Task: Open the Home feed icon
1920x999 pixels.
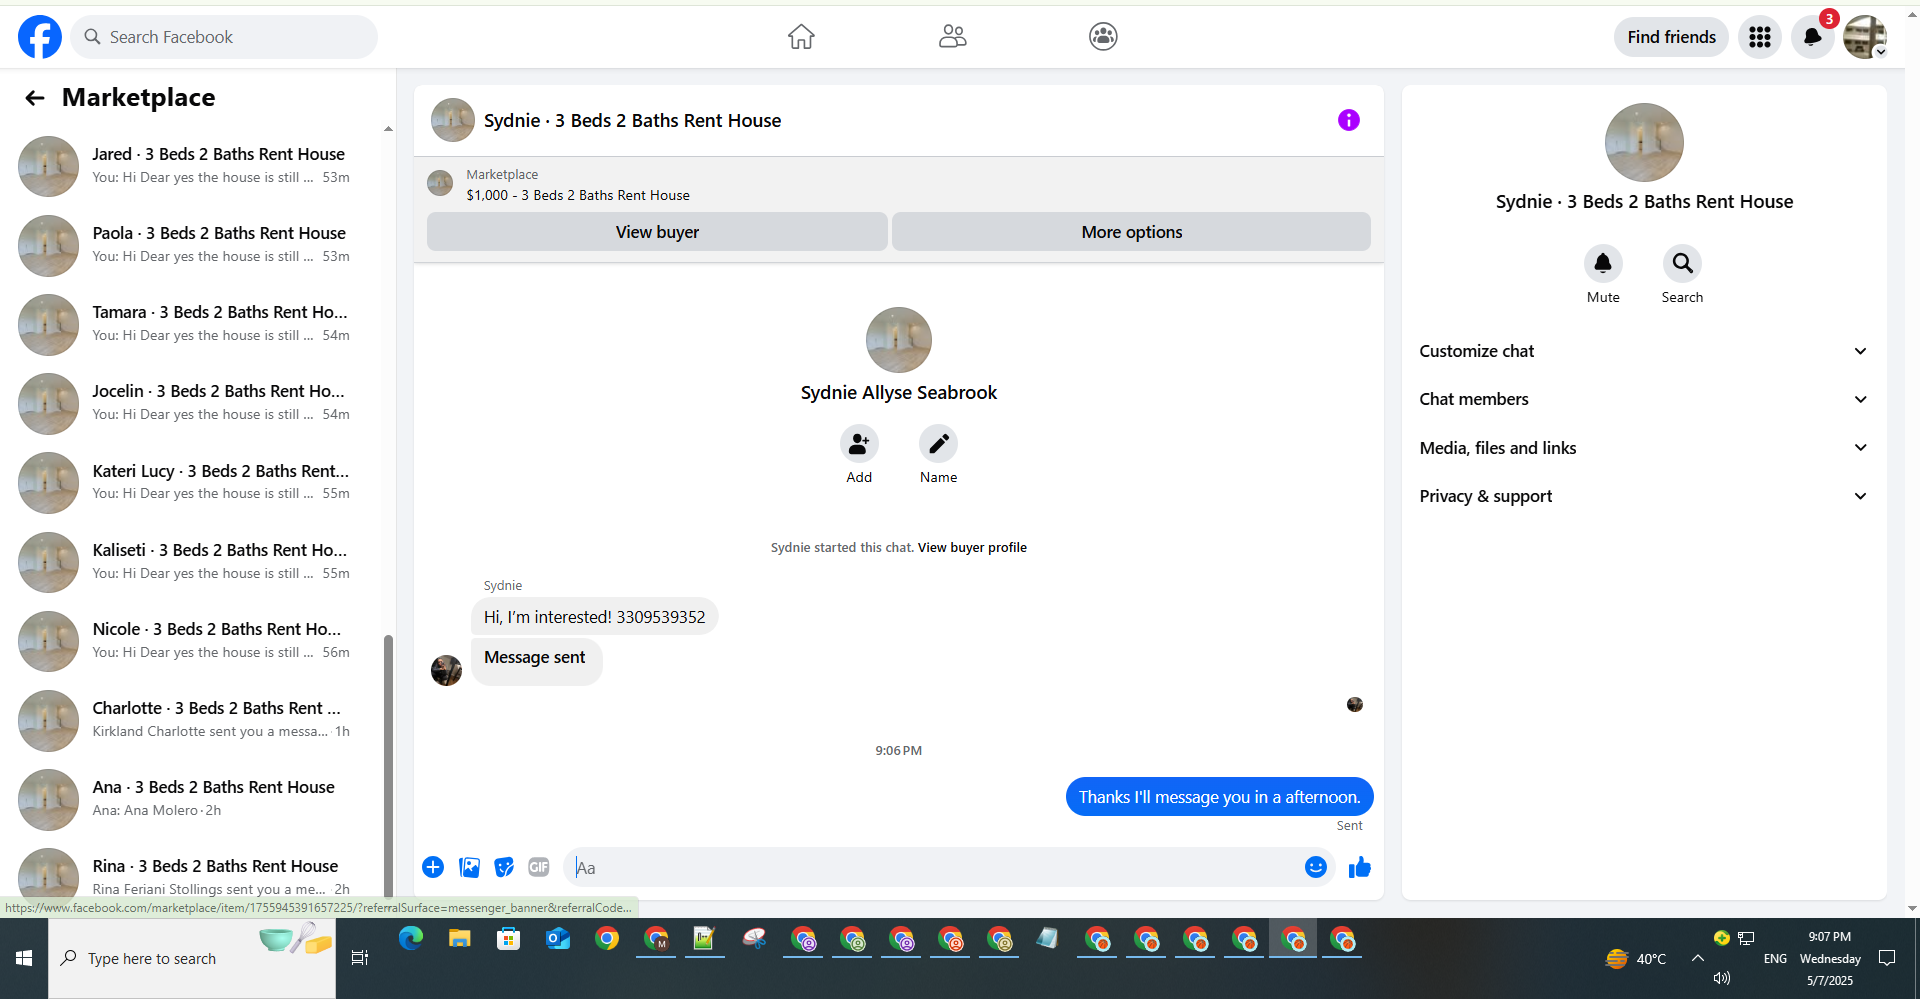Action: 801,37
